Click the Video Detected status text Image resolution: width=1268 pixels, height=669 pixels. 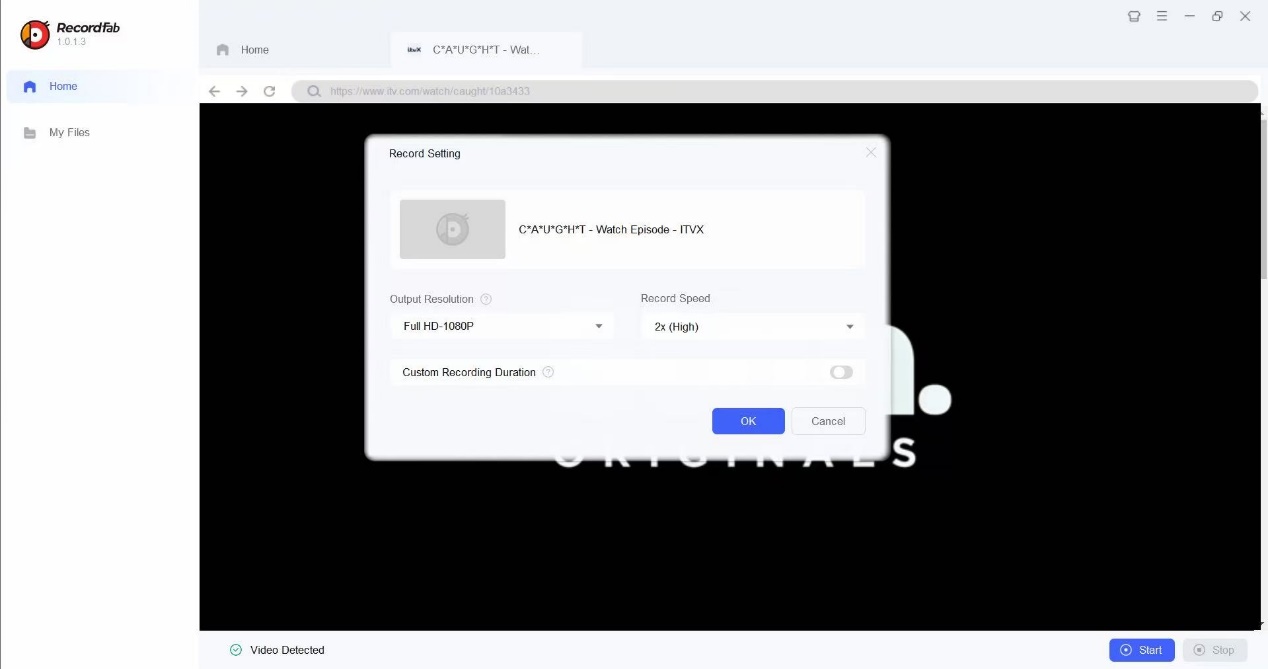tap(287, 650)
